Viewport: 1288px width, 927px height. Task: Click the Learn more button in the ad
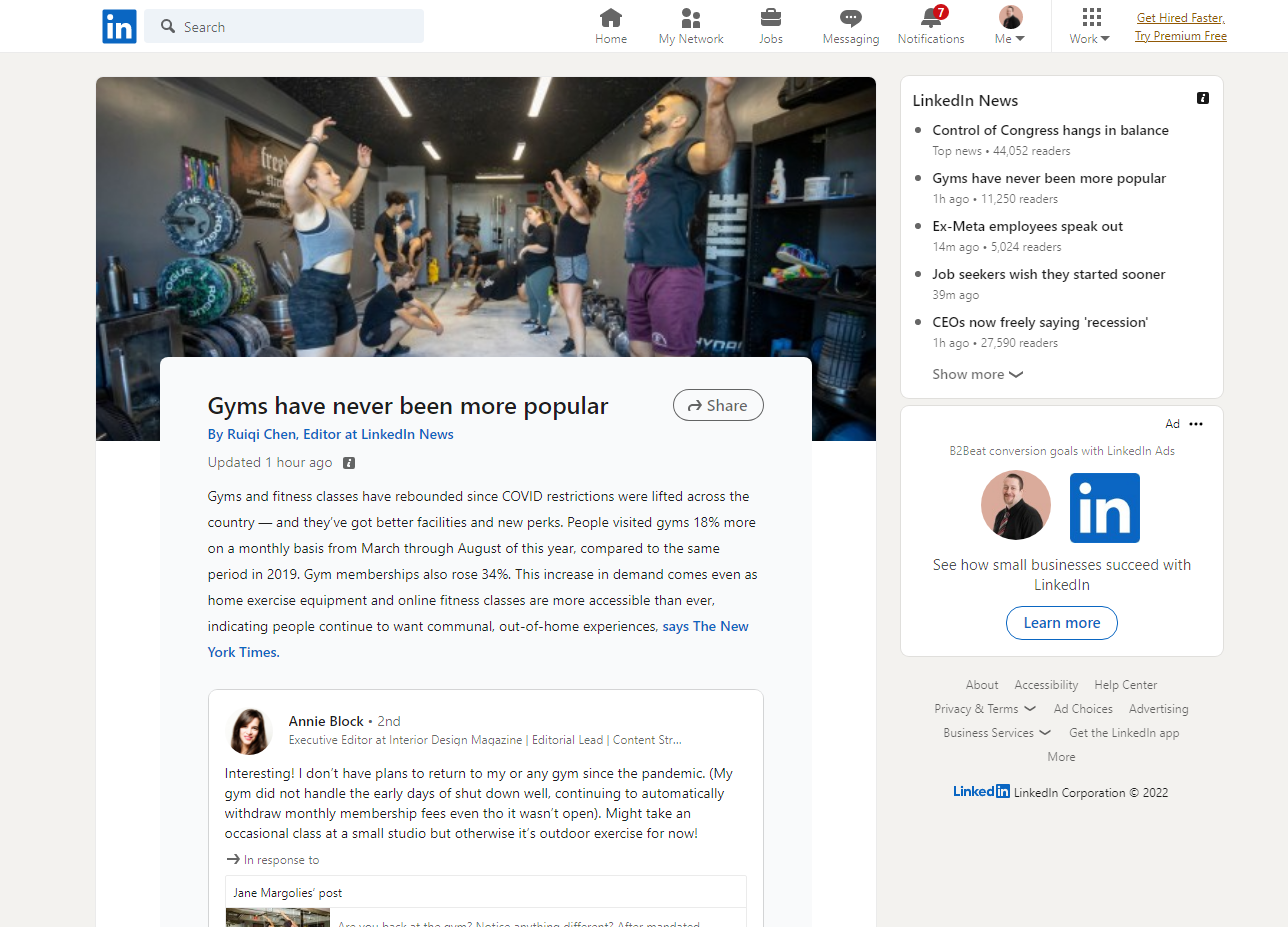coord(1061,623)
